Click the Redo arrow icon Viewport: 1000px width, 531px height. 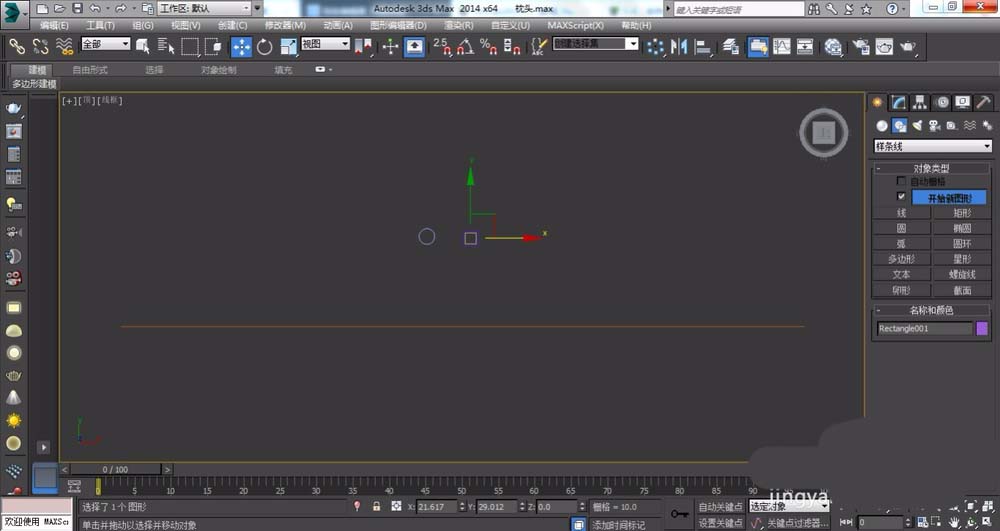(x=121, y=8)
